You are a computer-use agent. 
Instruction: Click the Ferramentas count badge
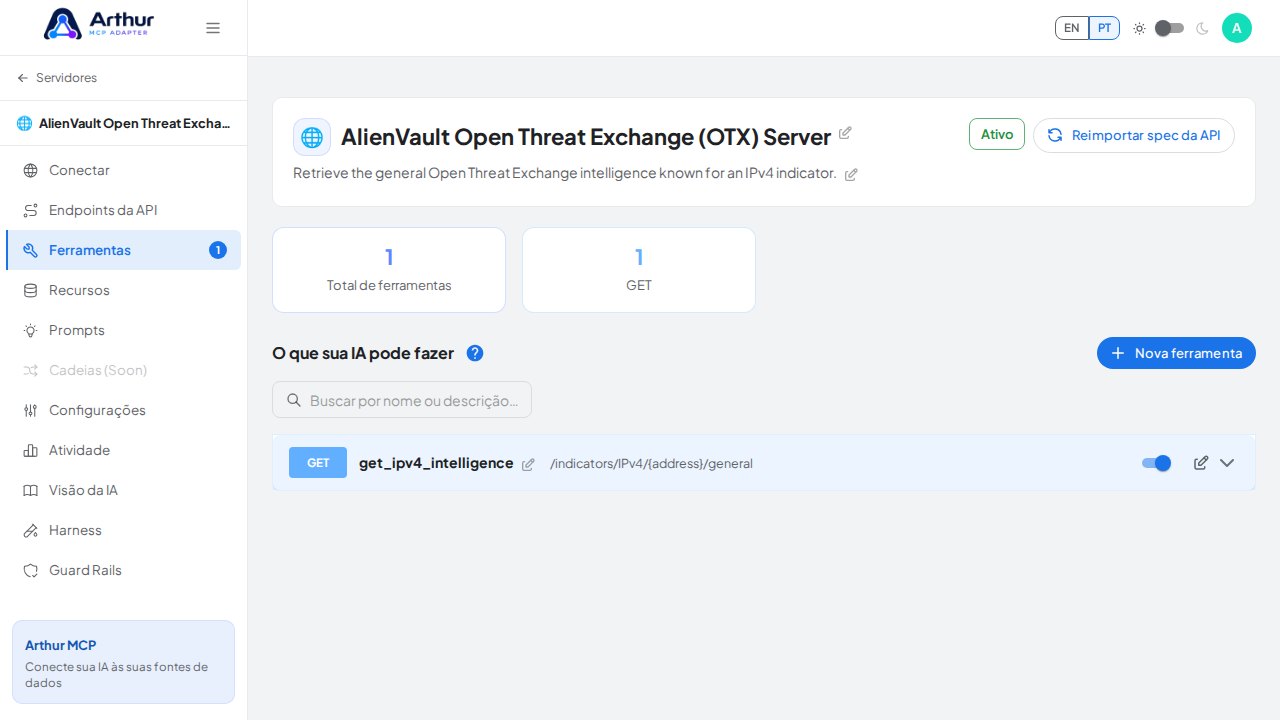tap(218, 250)
